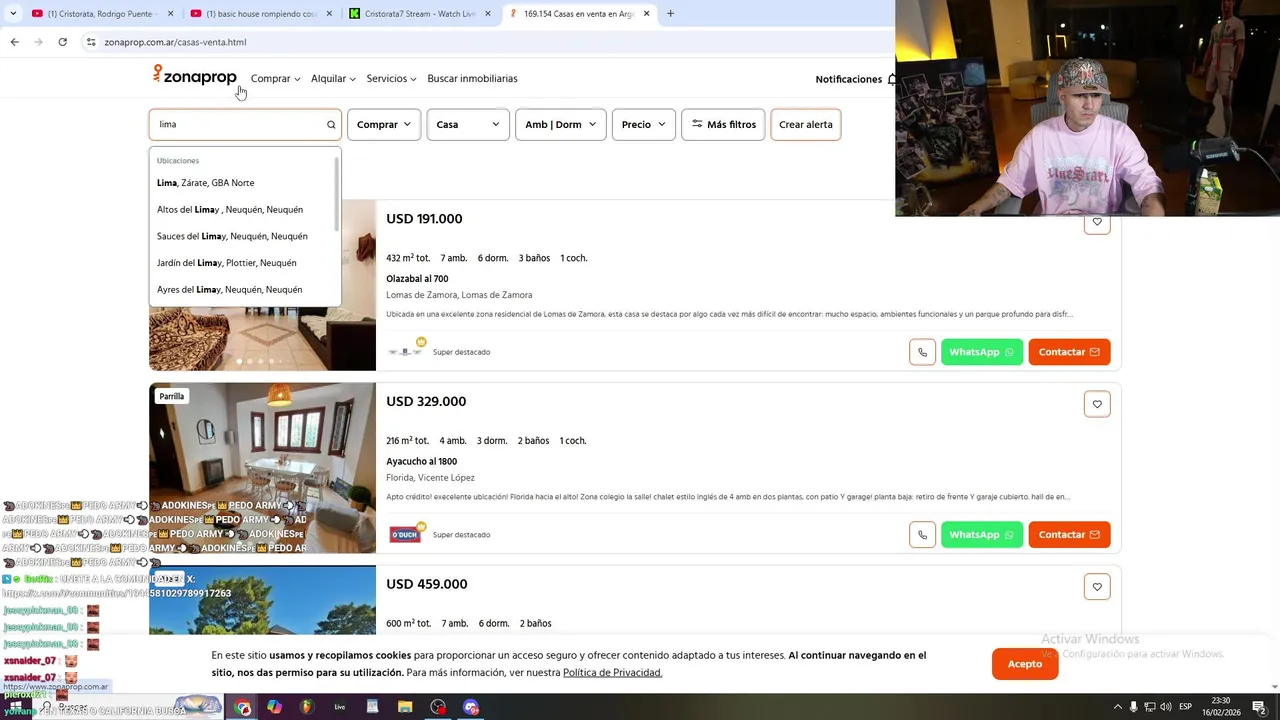Click the location search field containing lima
The width and height of the screenshot is (1280, 720).
coord(245,124)
